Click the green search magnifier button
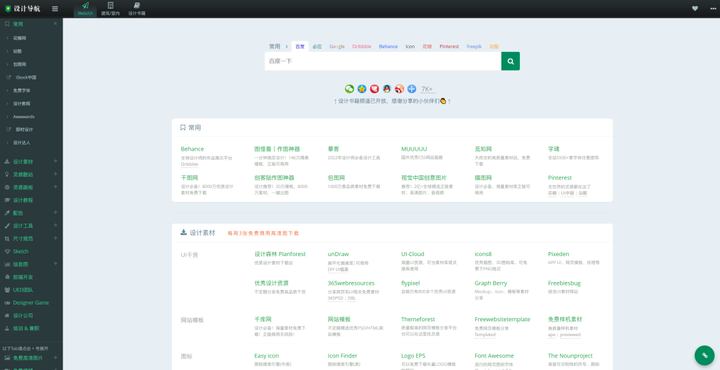 [511, 61]
